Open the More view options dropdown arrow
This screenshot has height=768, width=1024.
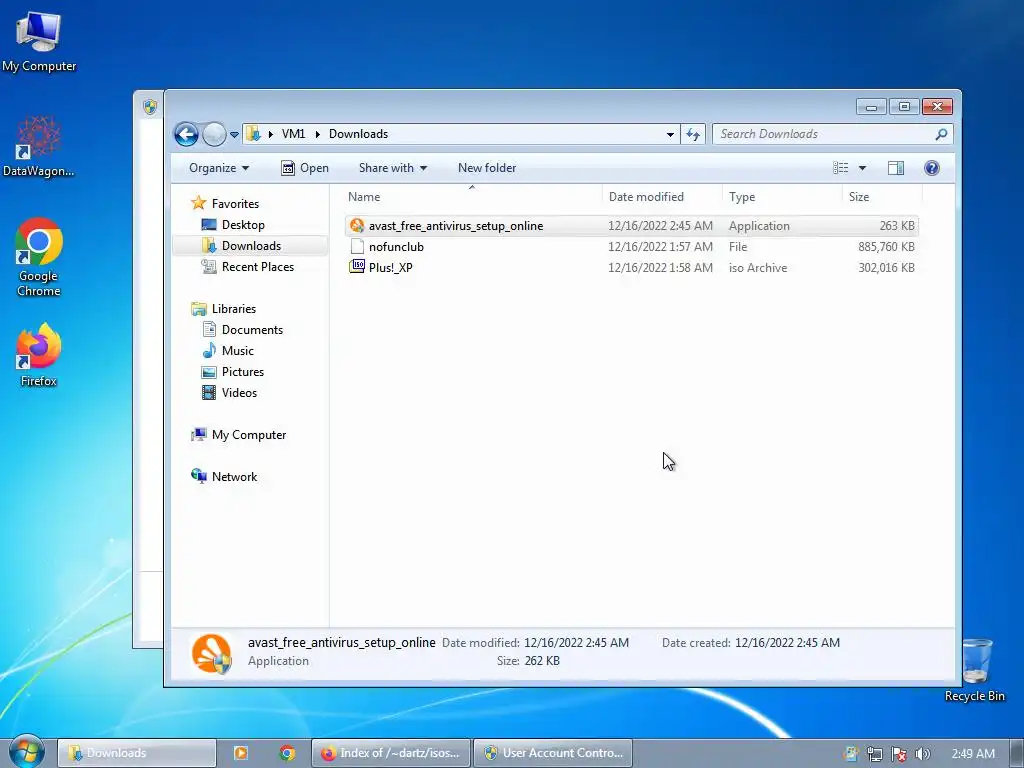click(x=862, y=168)
